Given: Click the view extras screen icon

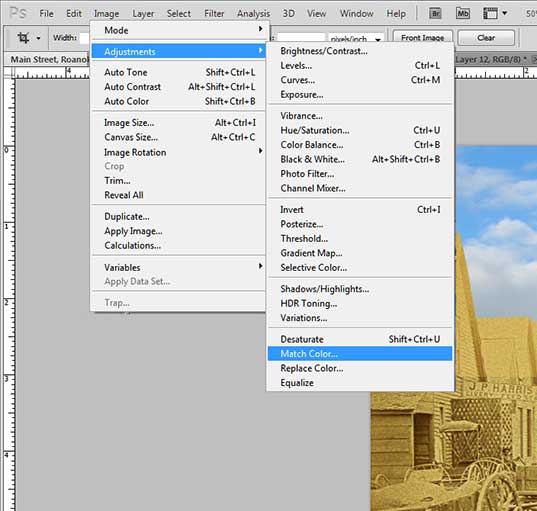Looking at the screenshot, I should tap(490, 14).
